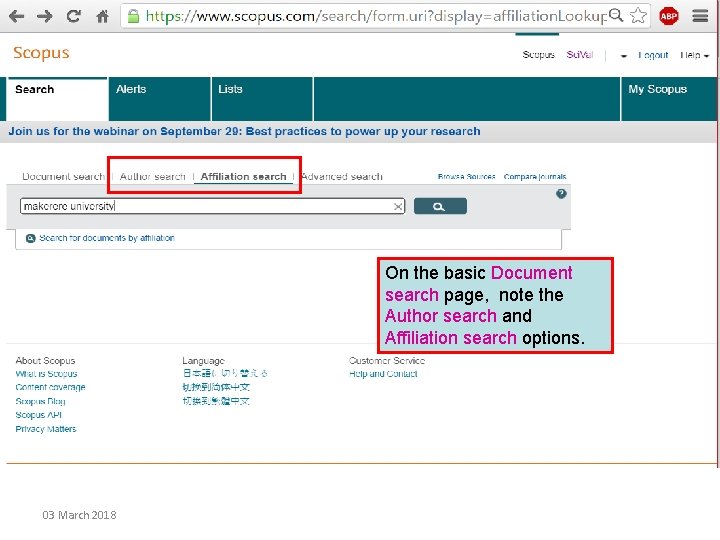Click the green padlock security icon
Screen dimensions: 720x540
[134, 16]
